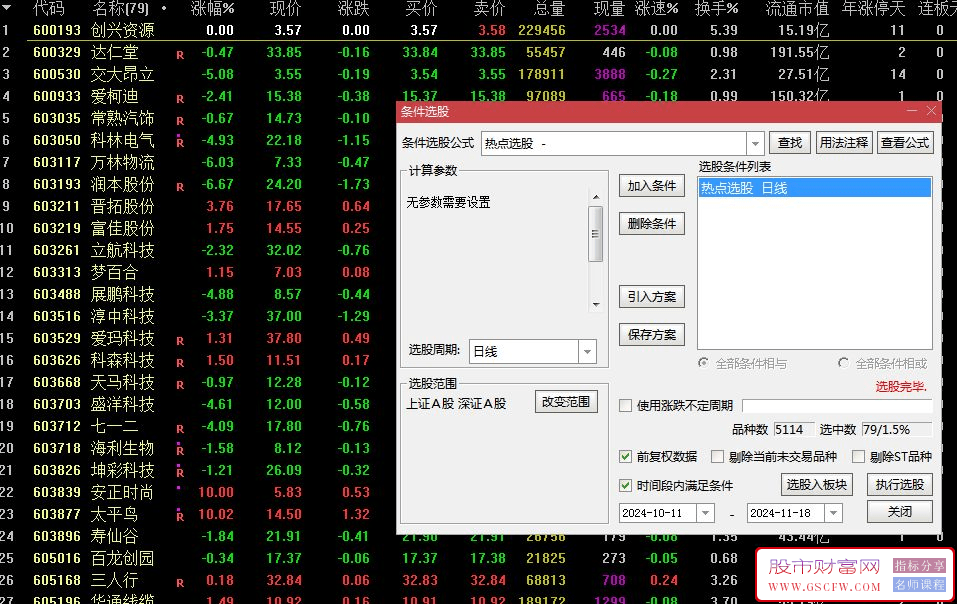
Task: Click the parameter list scrollbar thumb
Action: (596, 234)
